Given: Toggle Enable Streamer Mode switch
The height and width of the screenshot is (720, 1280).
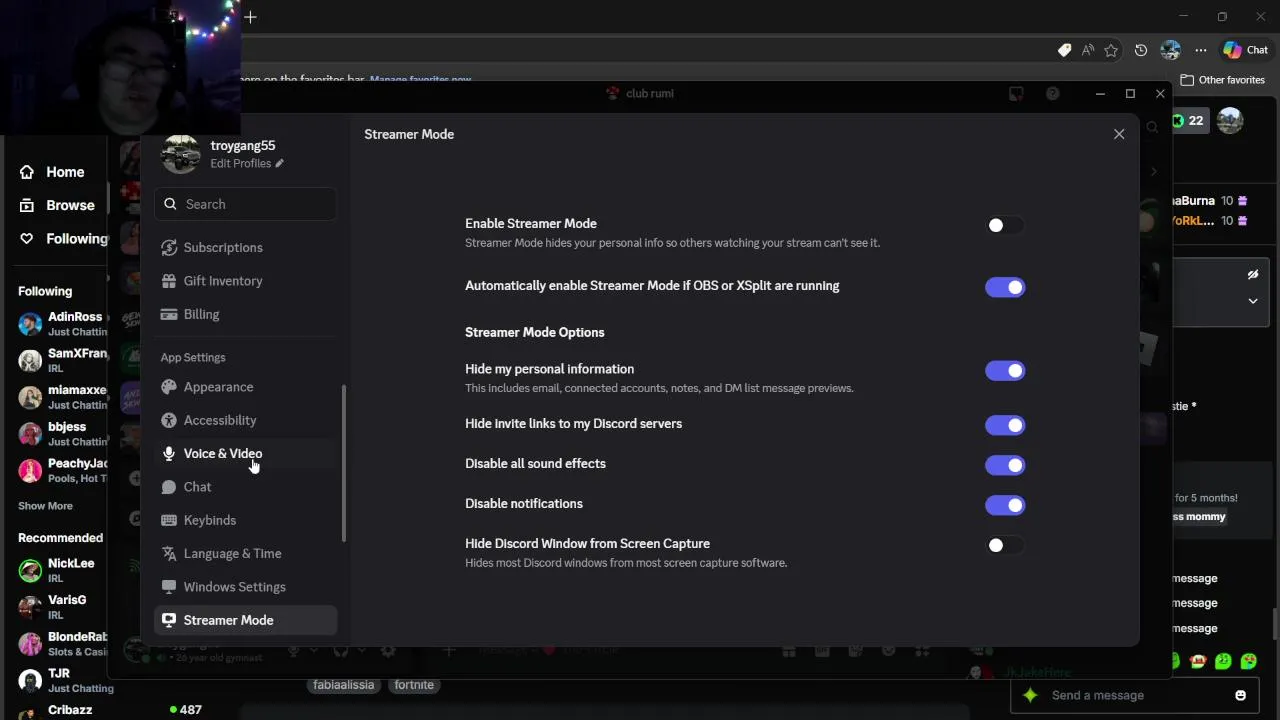Looking at the screenshot, I should 1005,225.
